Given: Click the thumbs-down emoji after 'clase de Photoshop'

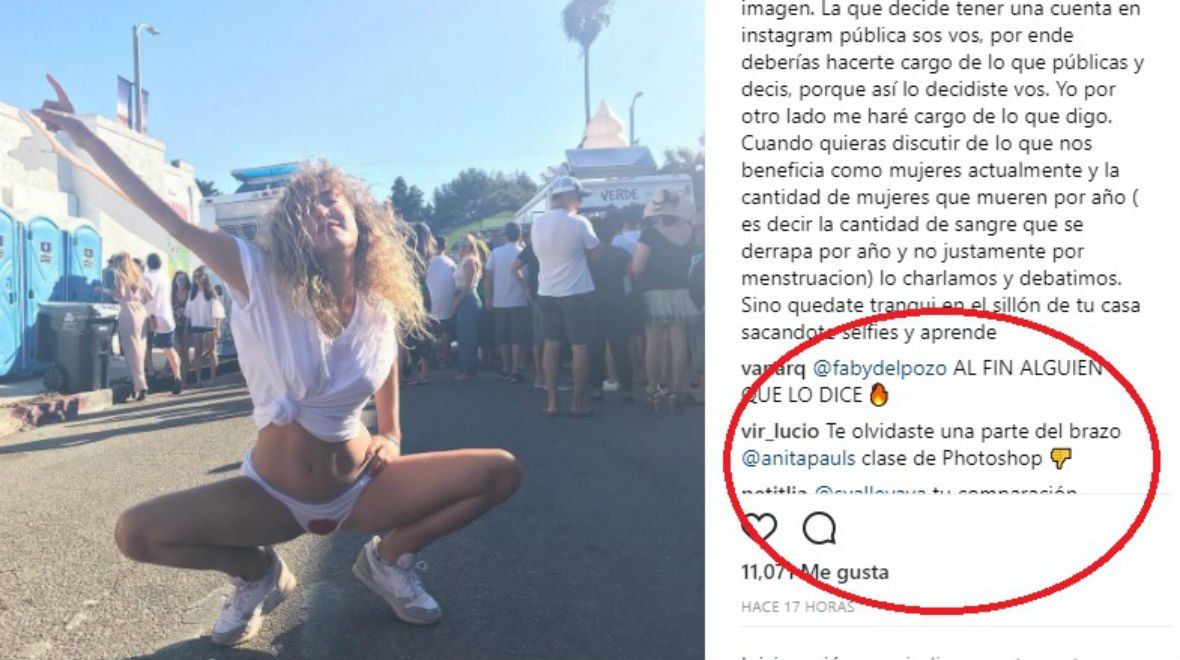Looking at the screenshot, I should [x=1061, y=458].
